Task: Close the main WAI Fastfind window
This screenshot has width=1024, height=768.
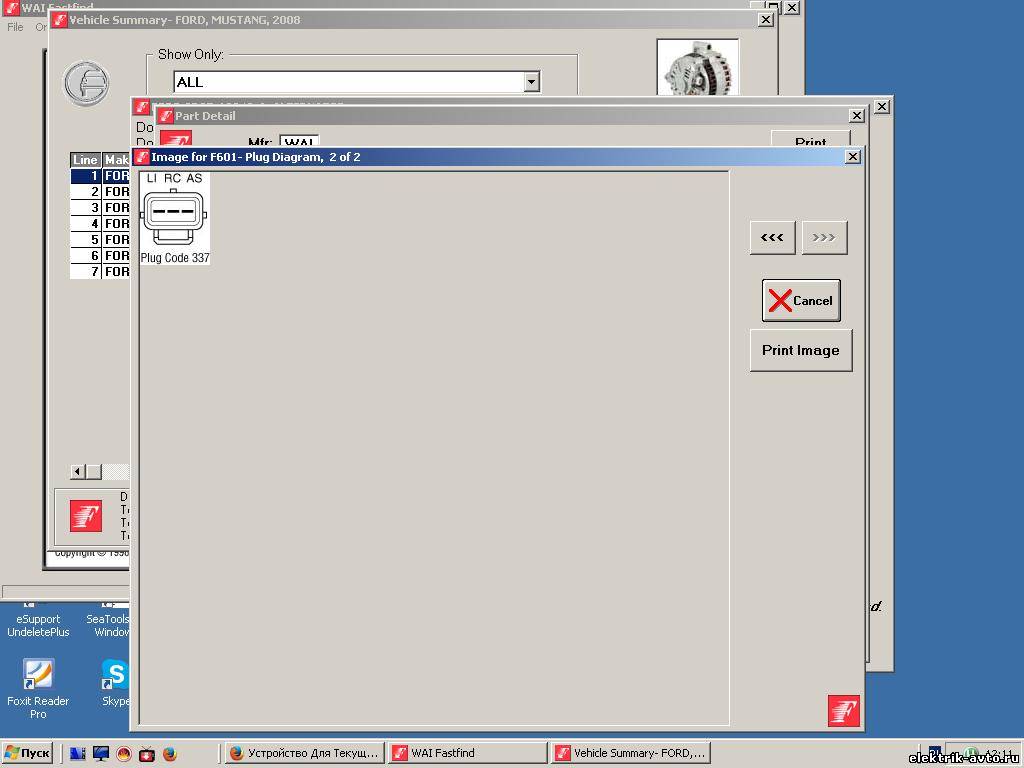Action: click(x=792, y=7)
